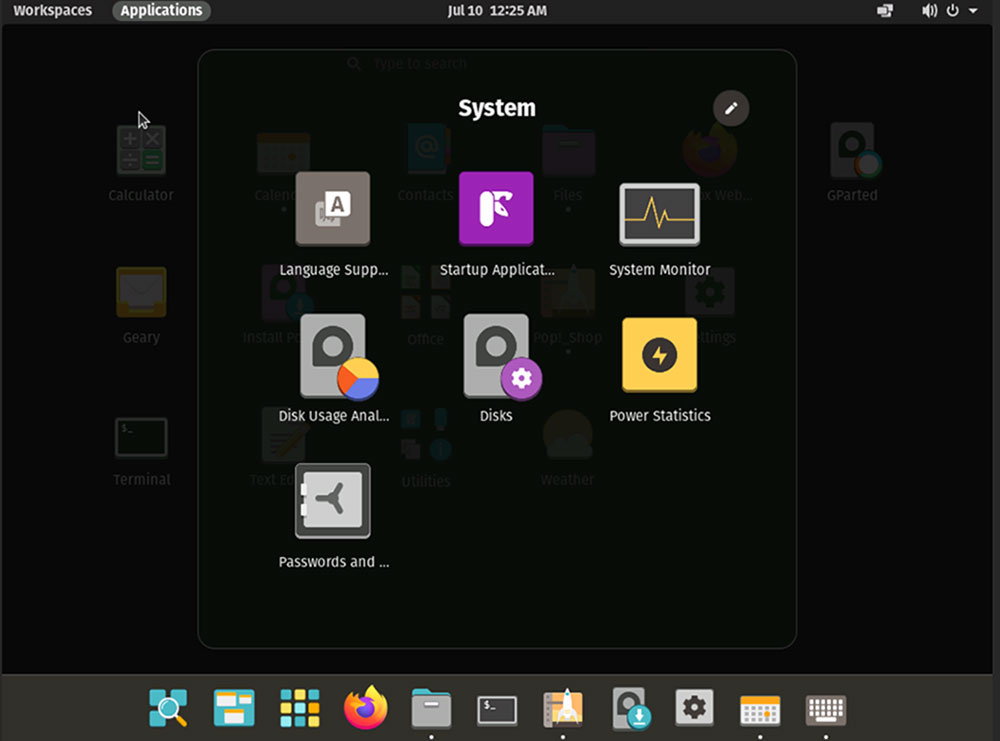Screen dimensions: 1000x741
Task: Open Passwords and Keys
Action: 333,500
